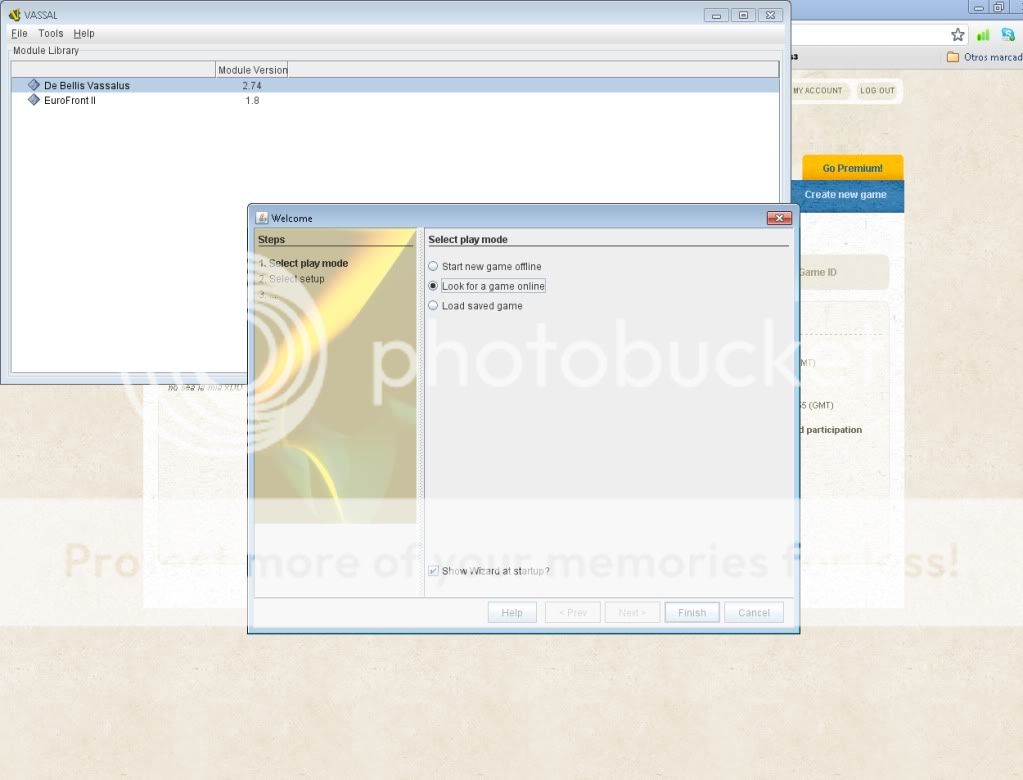Screen dimensions: 1023x780
Task: Maximize the VASSAL window
Action: tap(743, 15)
